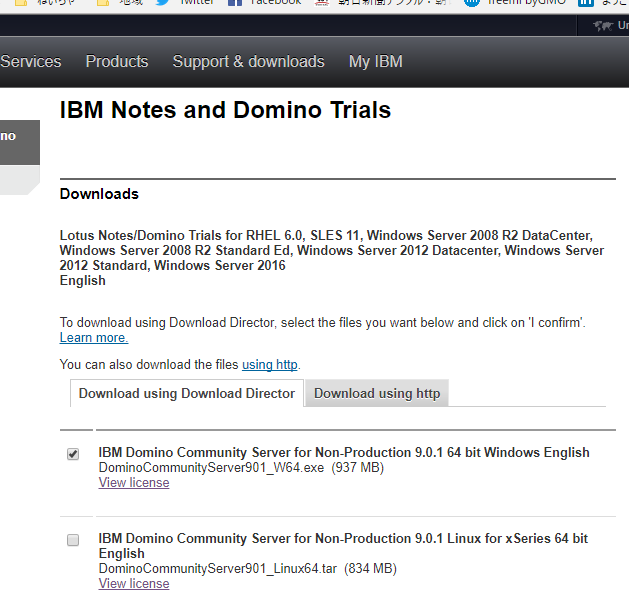Click the world map region icon

pyautogui.click(x=603, y=26)
